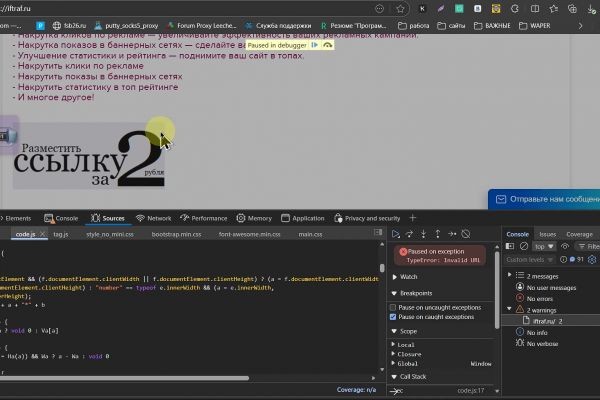Toggle the console sidebar panel icon
This screenshot has width=600, height=400.
[x=510, y=246]
